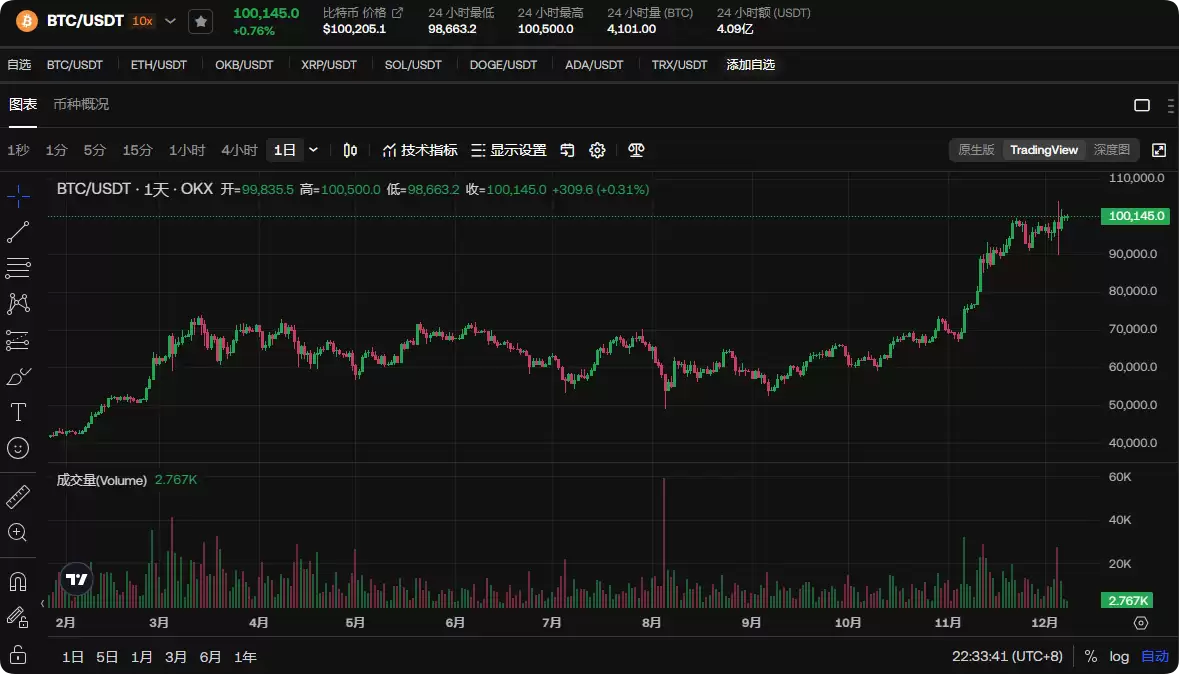The width and height of the screenshot is (1179, 674).
Task: Enable magnet snapping mode
Action: [x=18, y=581]
